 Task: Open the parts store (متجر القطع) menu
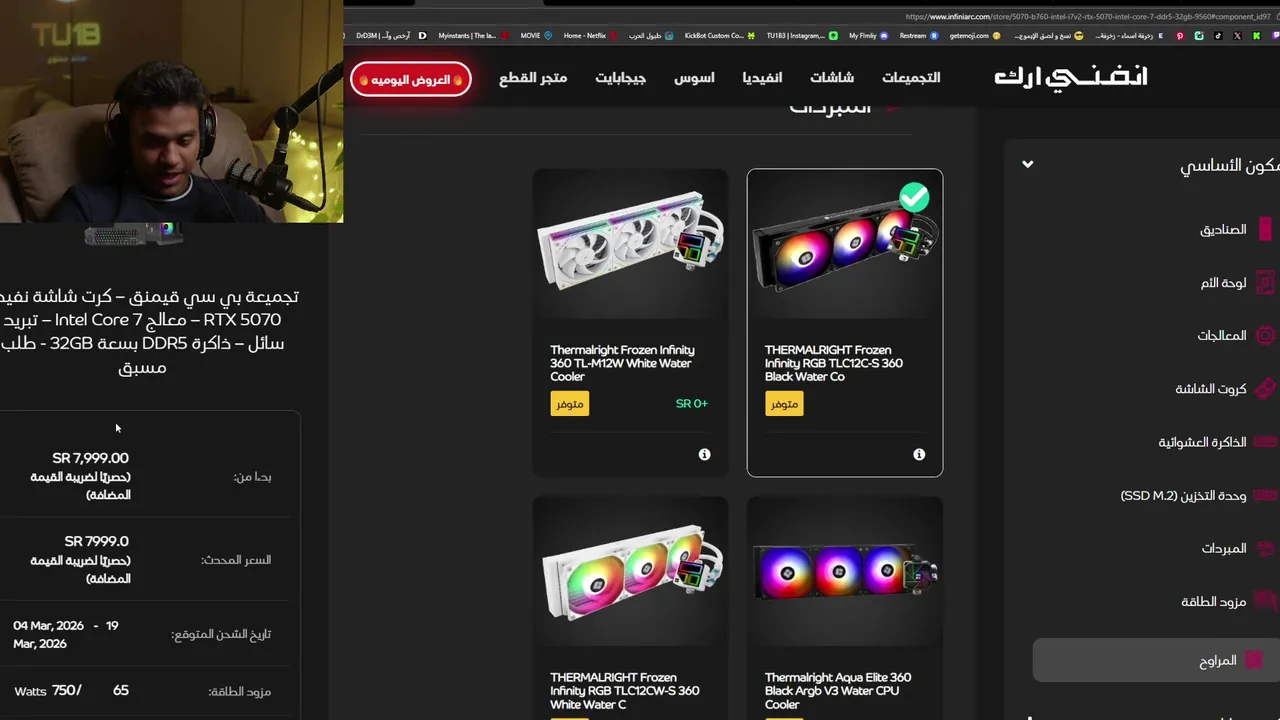coord(533,77)
